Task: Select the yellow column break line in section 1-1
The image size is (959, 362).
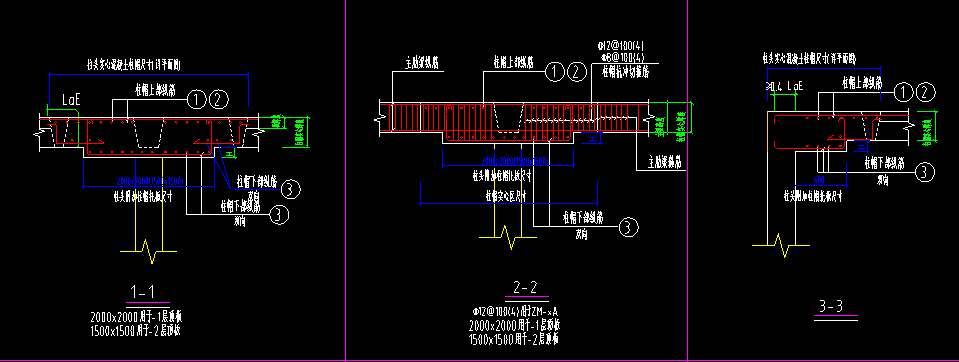Action: [x=149, y=251]
